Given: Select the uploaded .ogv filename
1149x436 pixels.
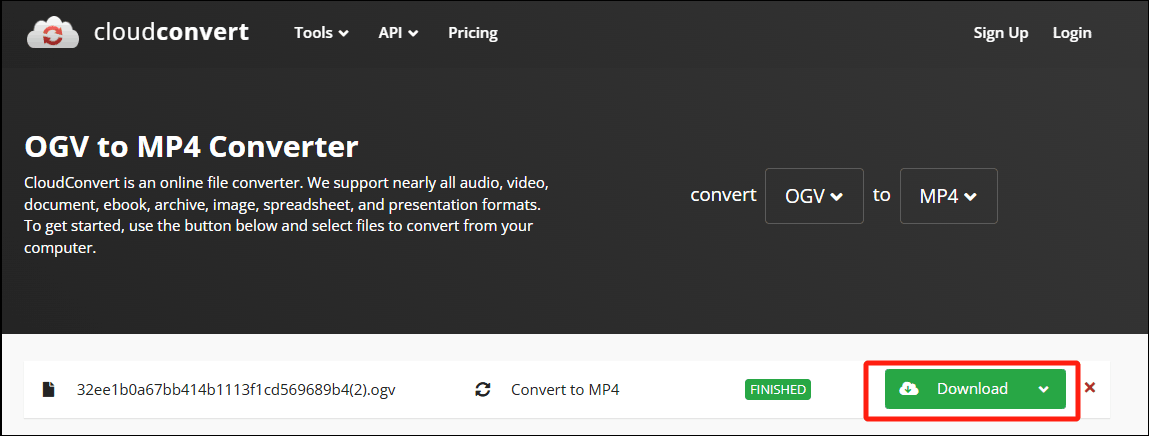Looking at the screenshot, I should [236, 389].
